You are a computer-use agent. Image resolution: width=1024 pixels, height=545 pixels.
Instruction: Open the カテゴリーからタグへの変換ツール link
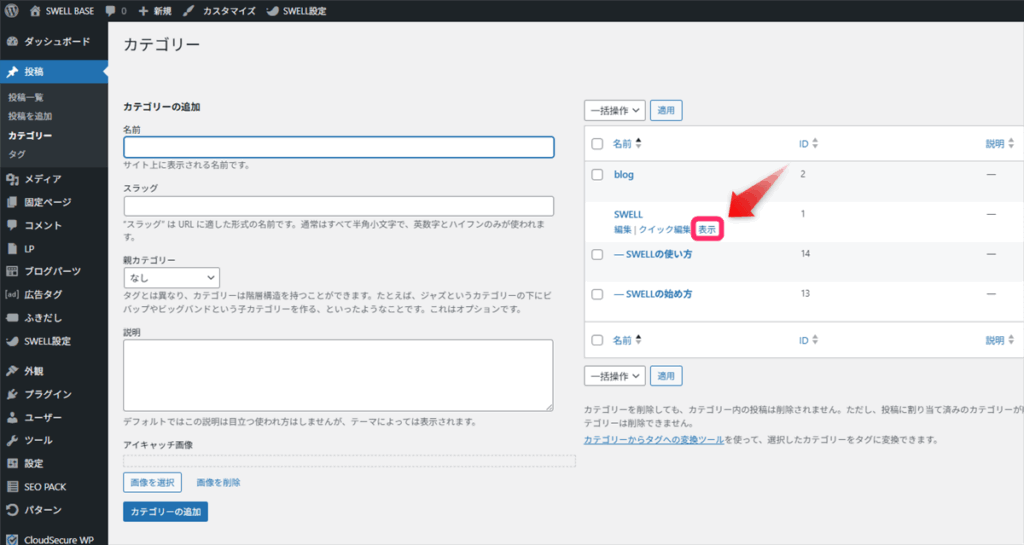pos(654,440)
